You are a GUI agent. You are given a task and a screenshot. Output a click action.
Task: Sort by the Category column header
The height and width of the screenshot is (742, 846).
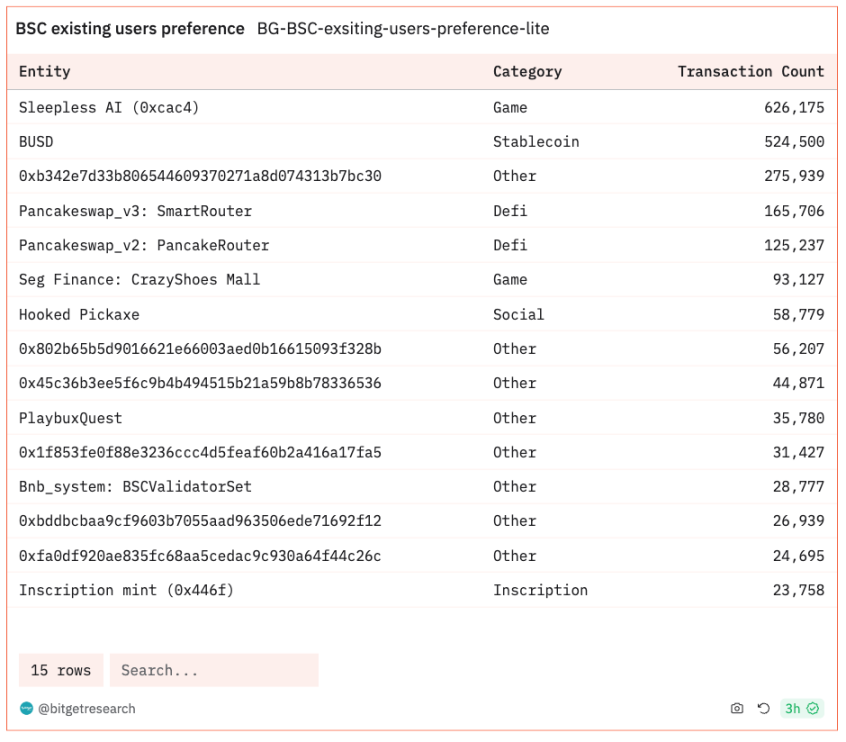(527, 72)
